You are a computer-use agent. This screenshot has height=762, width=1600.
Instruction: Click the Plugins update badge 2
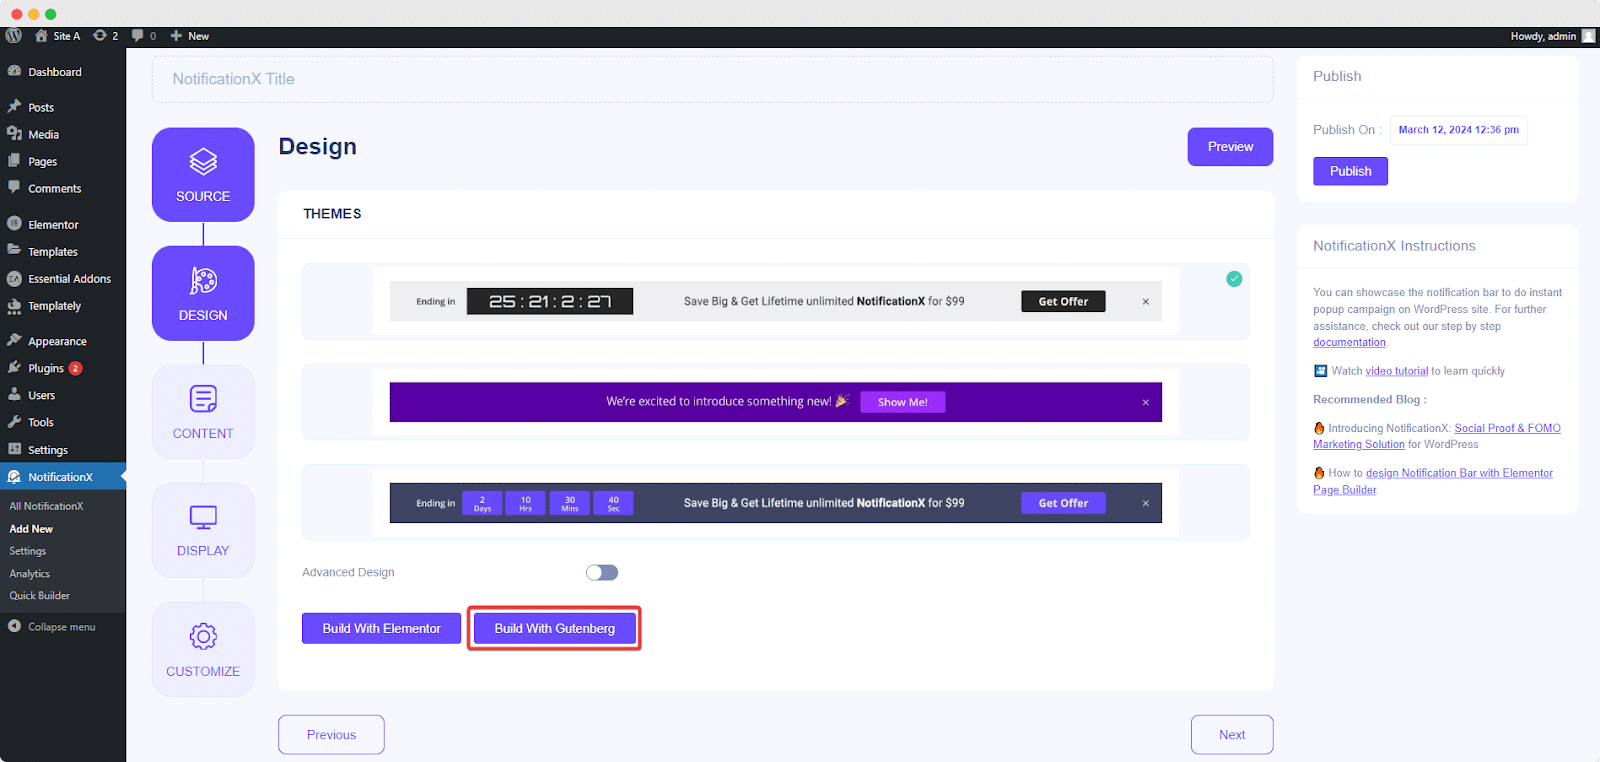coord(75,368)
